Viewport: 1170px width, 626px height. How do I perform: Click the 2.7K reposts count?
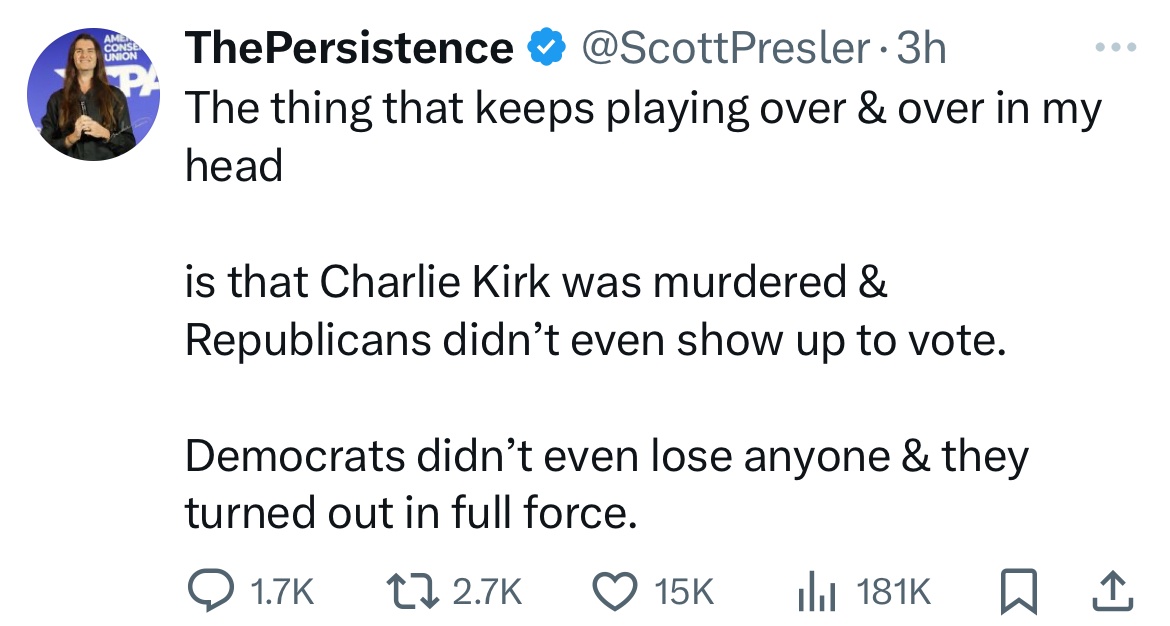pos(488,593)
